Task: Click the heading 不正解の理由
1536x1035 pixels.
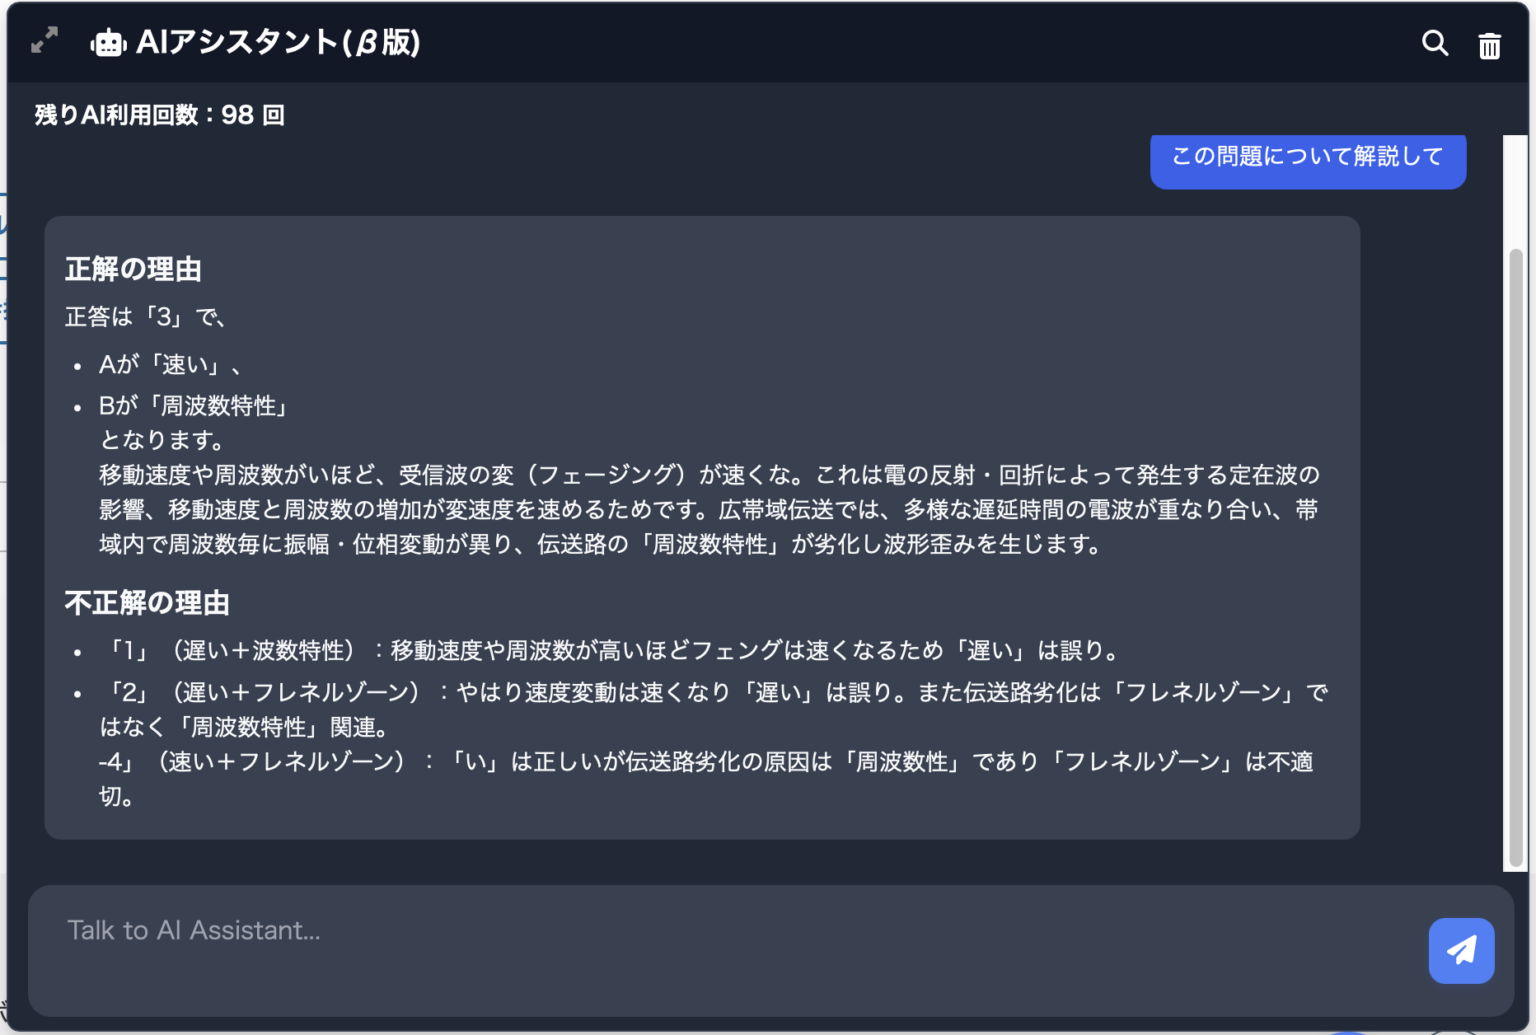Action: 147,603
